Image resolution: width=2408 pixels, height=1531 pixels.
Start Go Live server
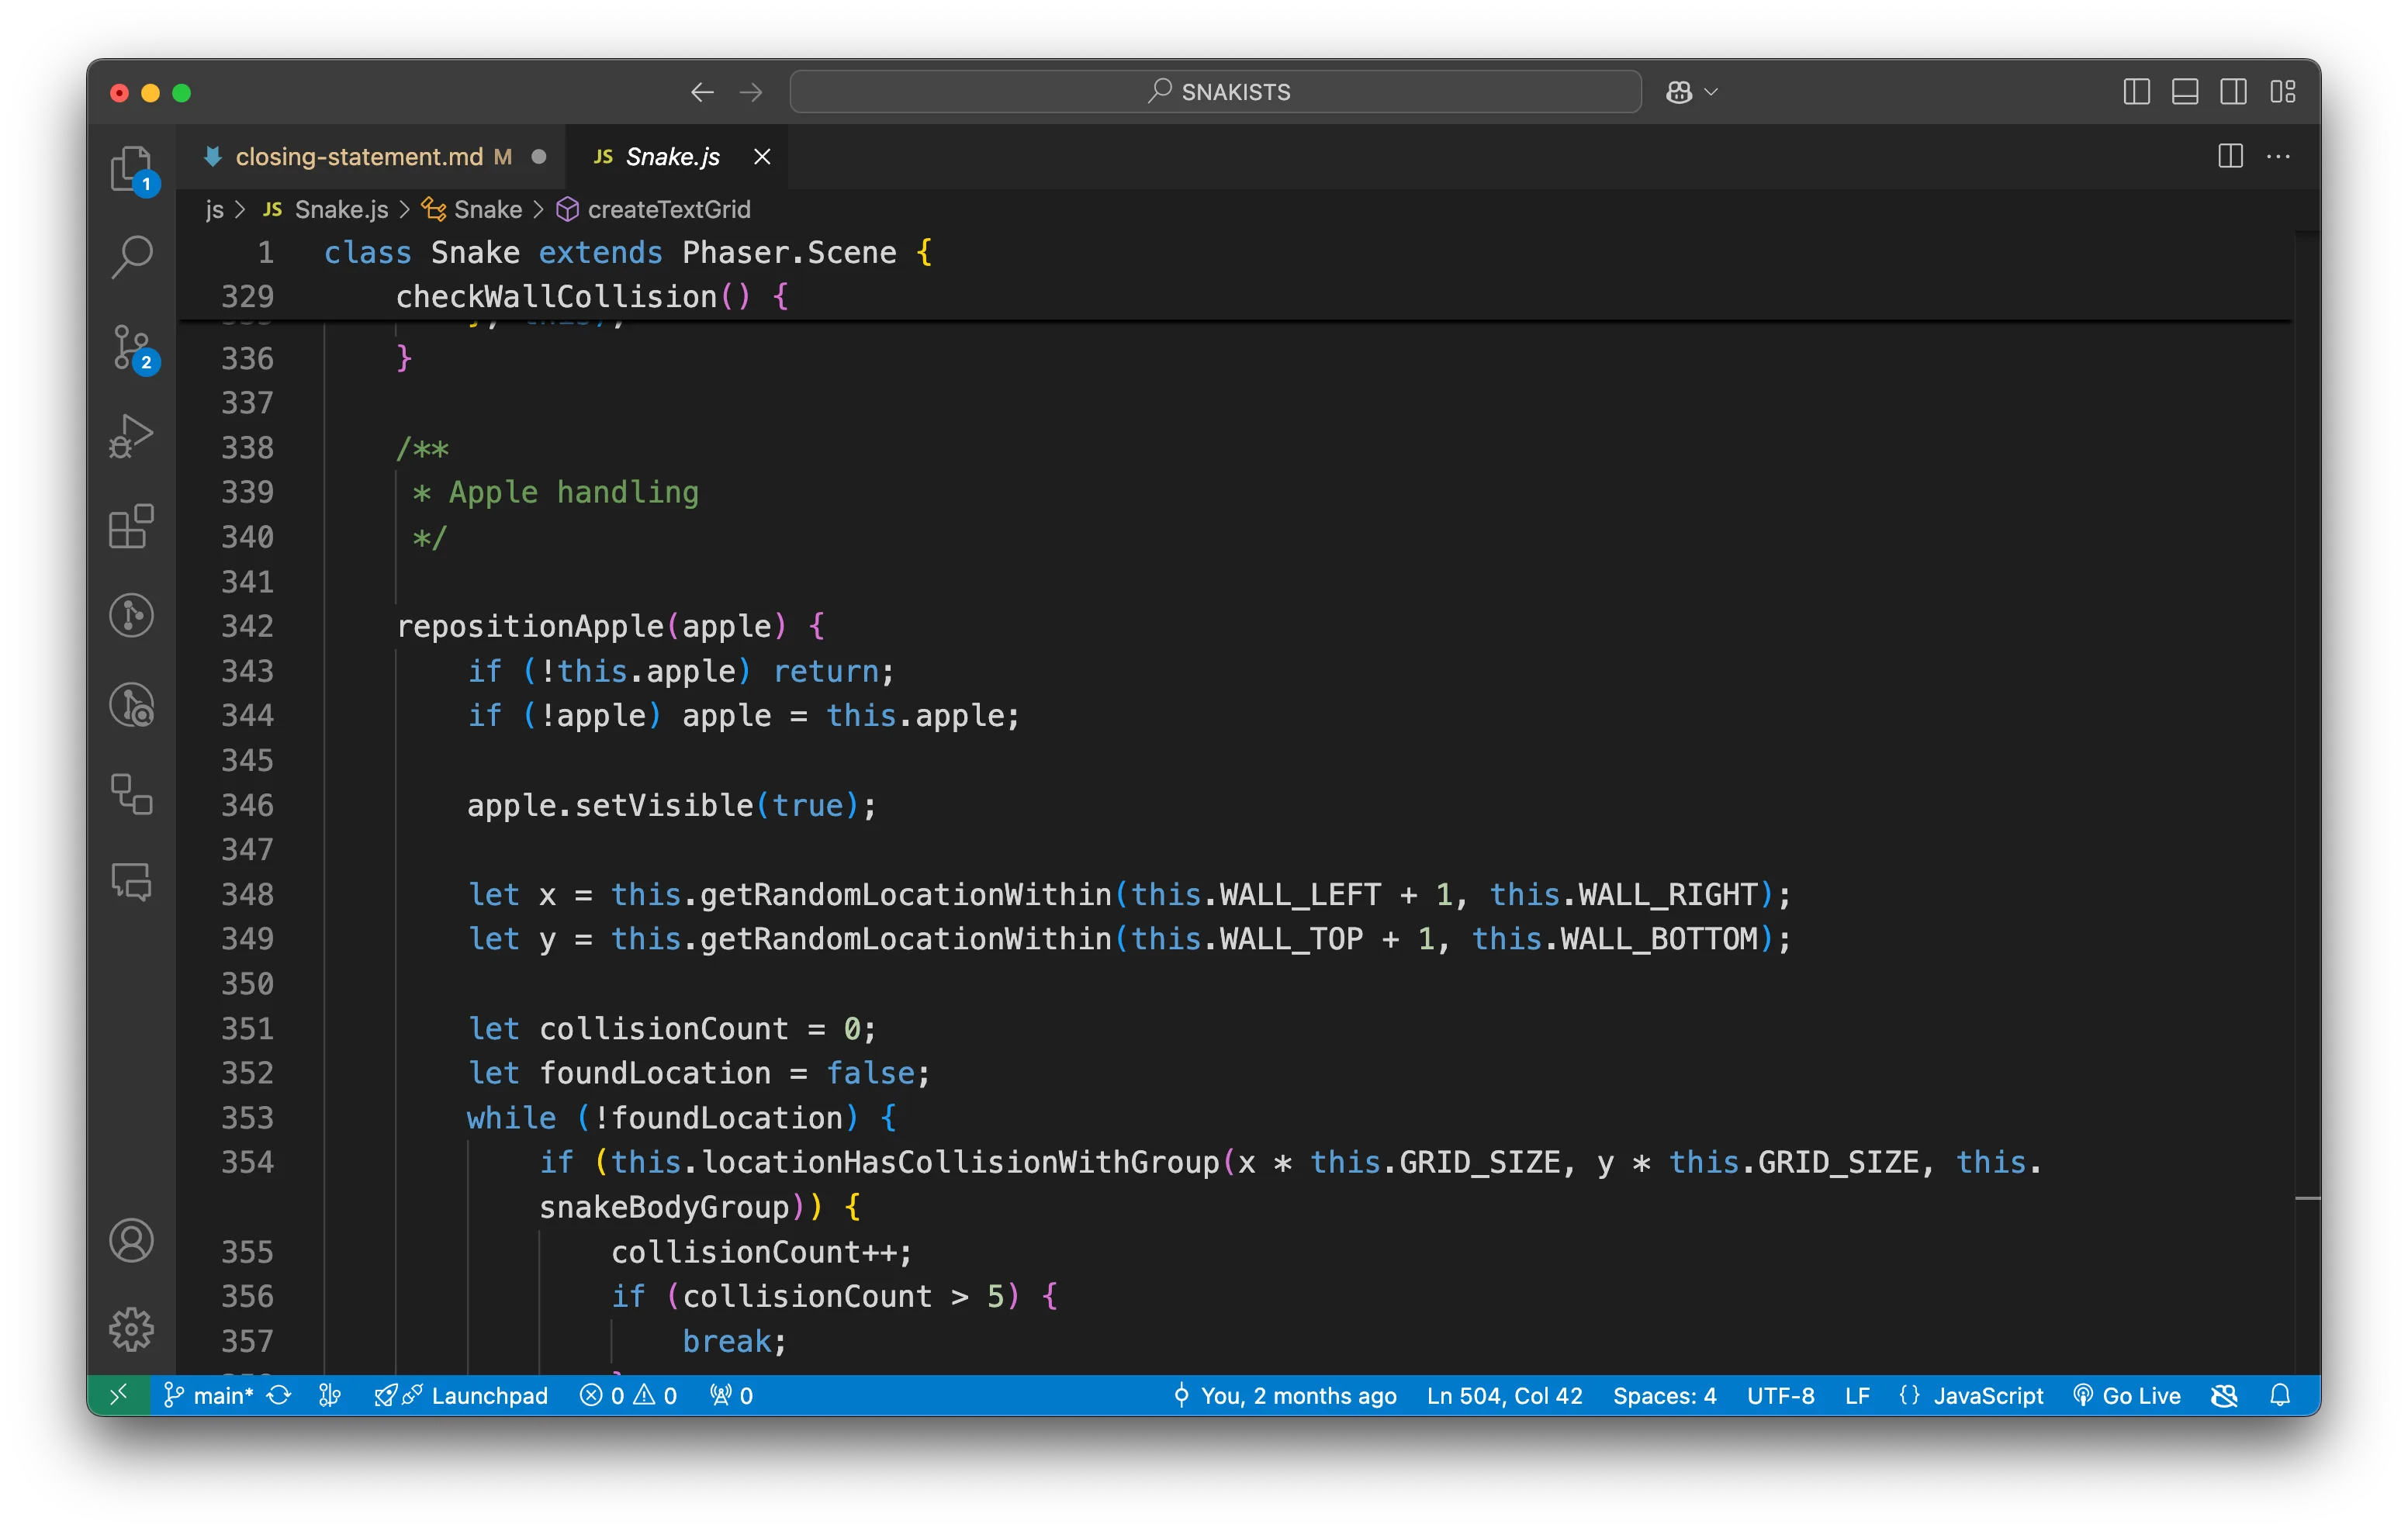pyautogui.click(x=2127, y=1395)
